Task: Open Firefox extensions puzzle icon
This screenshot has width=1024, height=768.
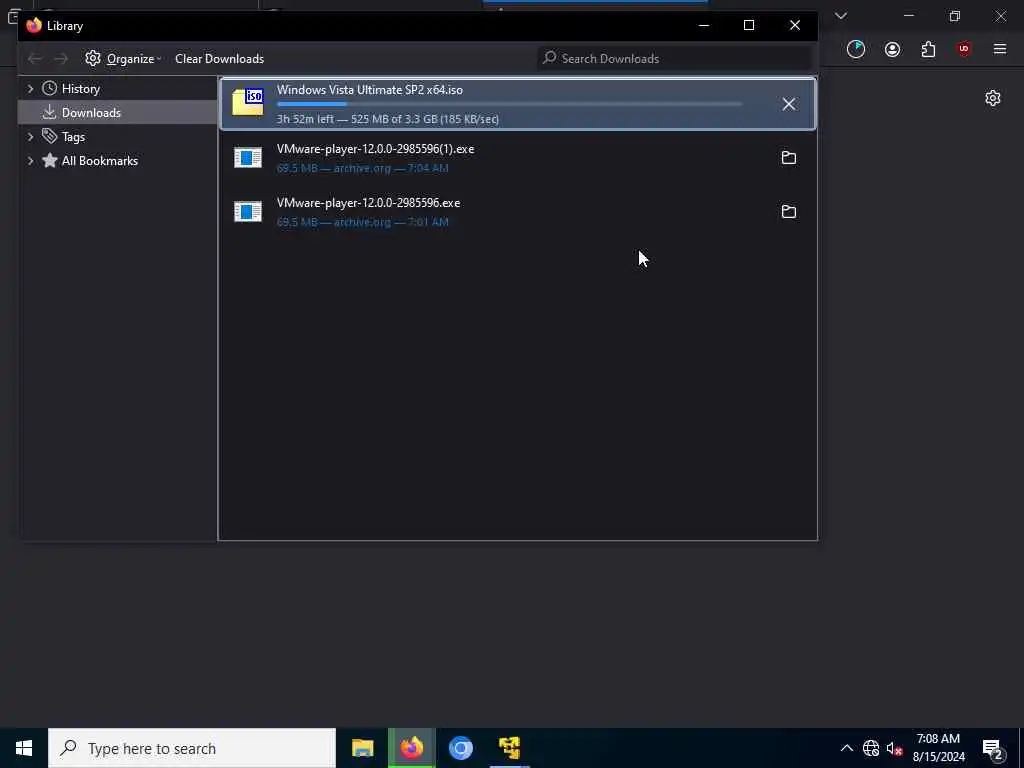Action: point(928,49)
